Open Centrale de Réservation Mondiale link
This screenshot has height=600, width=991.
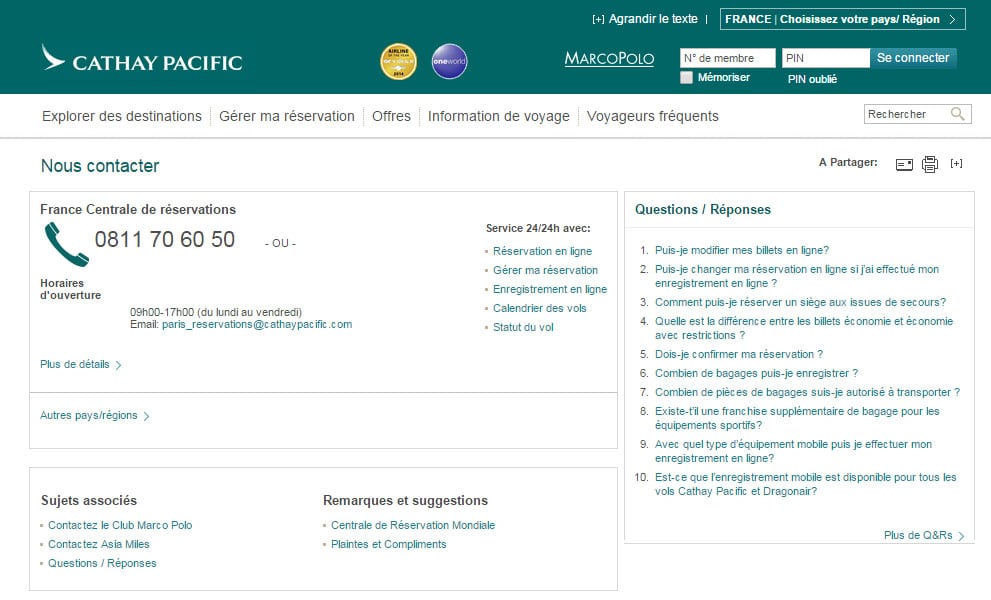(x=413, y=525)
